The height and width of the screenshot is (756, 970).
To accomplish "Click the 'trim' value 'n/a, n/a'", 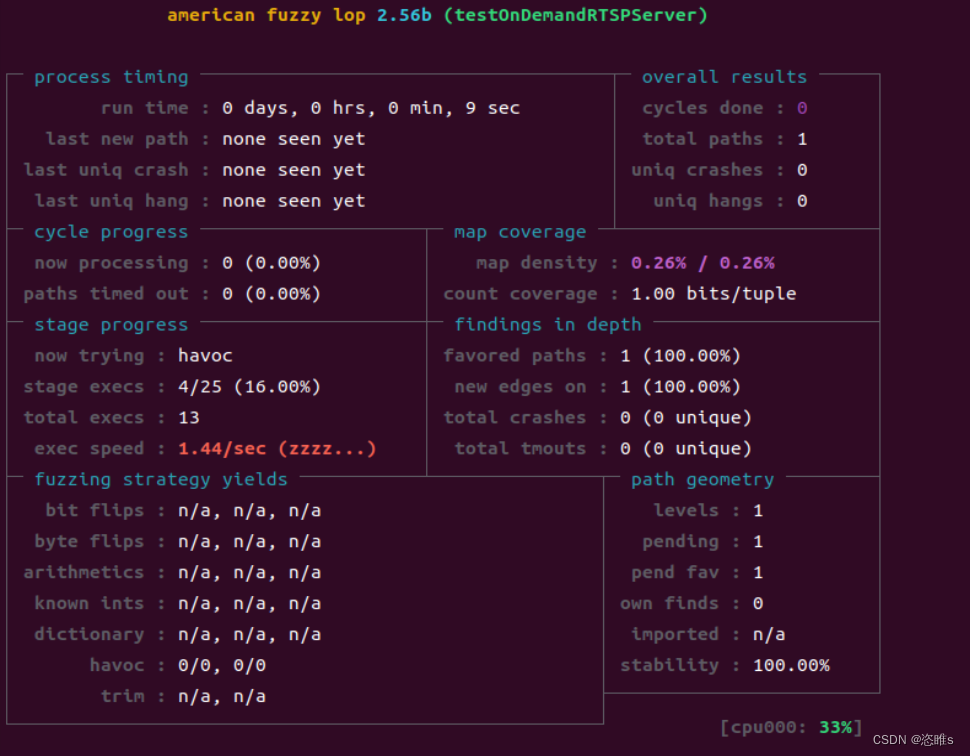I will 222,697.
